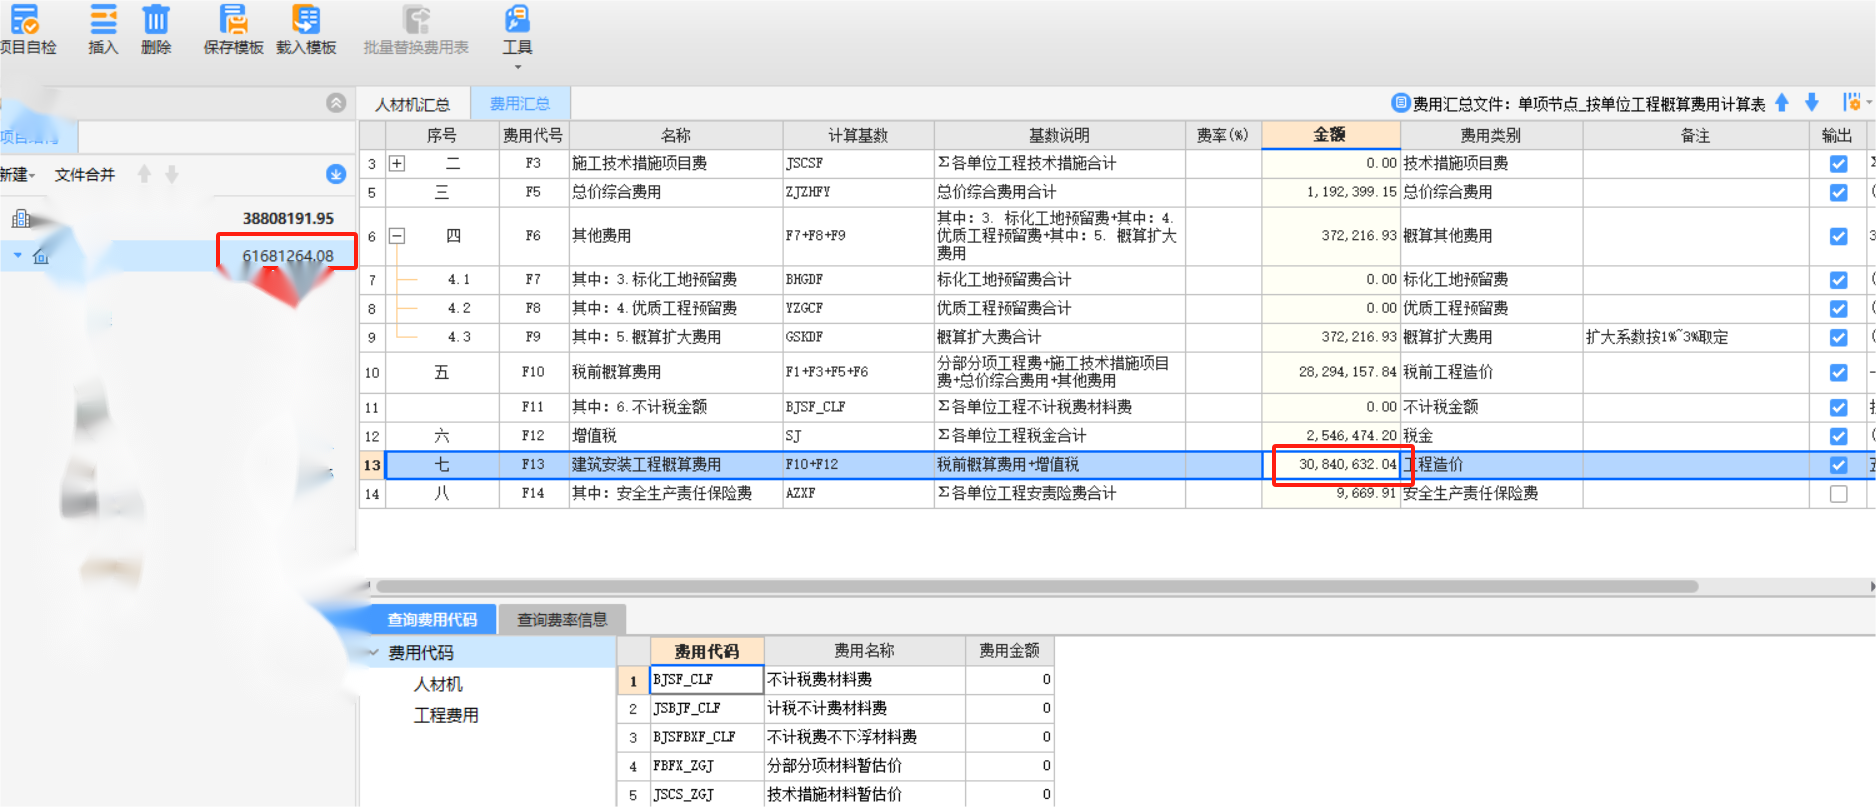Switch to the 查询费用代码 tab
Viewport: 1876px width, 807px height.
pyautogui.click(x=432, y=620)
